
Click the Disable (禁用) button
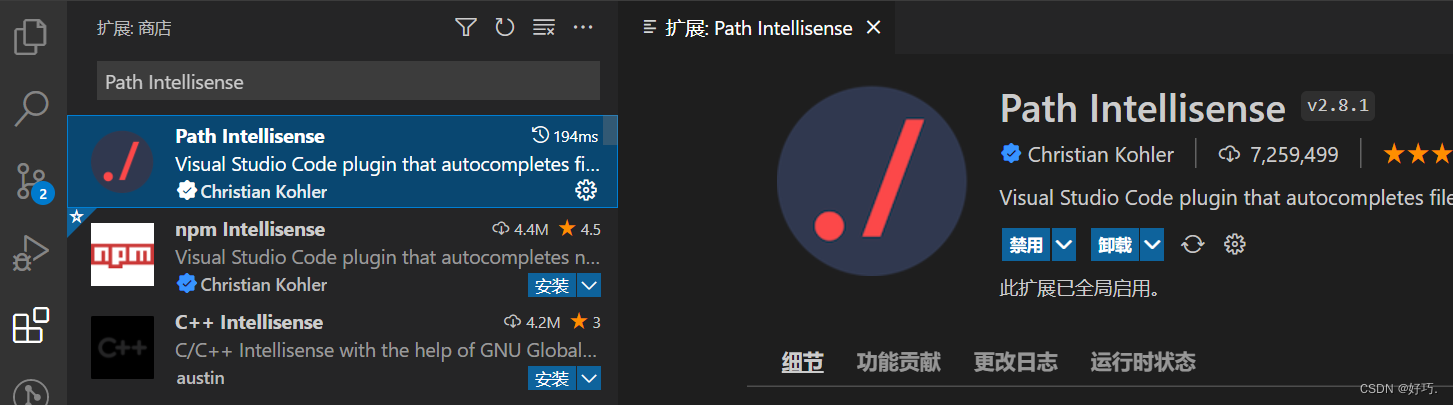tap(1026, 244)
